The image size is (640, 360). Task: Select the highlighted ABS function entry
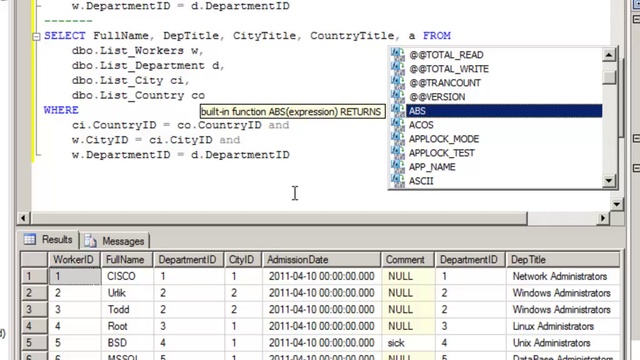[x=504, y=111]
